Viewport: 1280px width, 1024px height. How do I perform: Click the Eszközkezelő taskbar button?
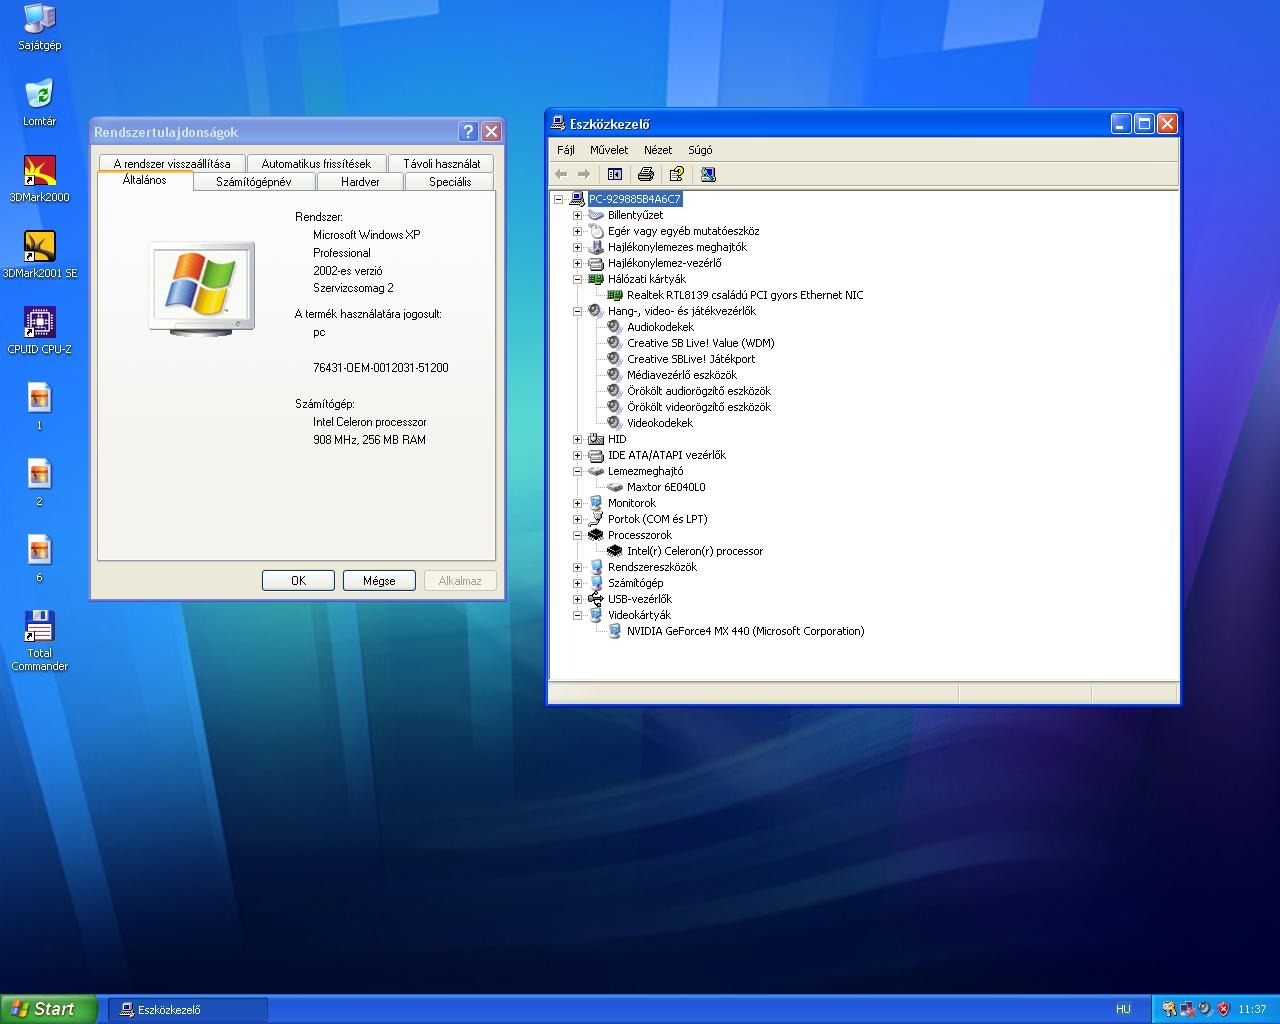[x=188, y=1009]
